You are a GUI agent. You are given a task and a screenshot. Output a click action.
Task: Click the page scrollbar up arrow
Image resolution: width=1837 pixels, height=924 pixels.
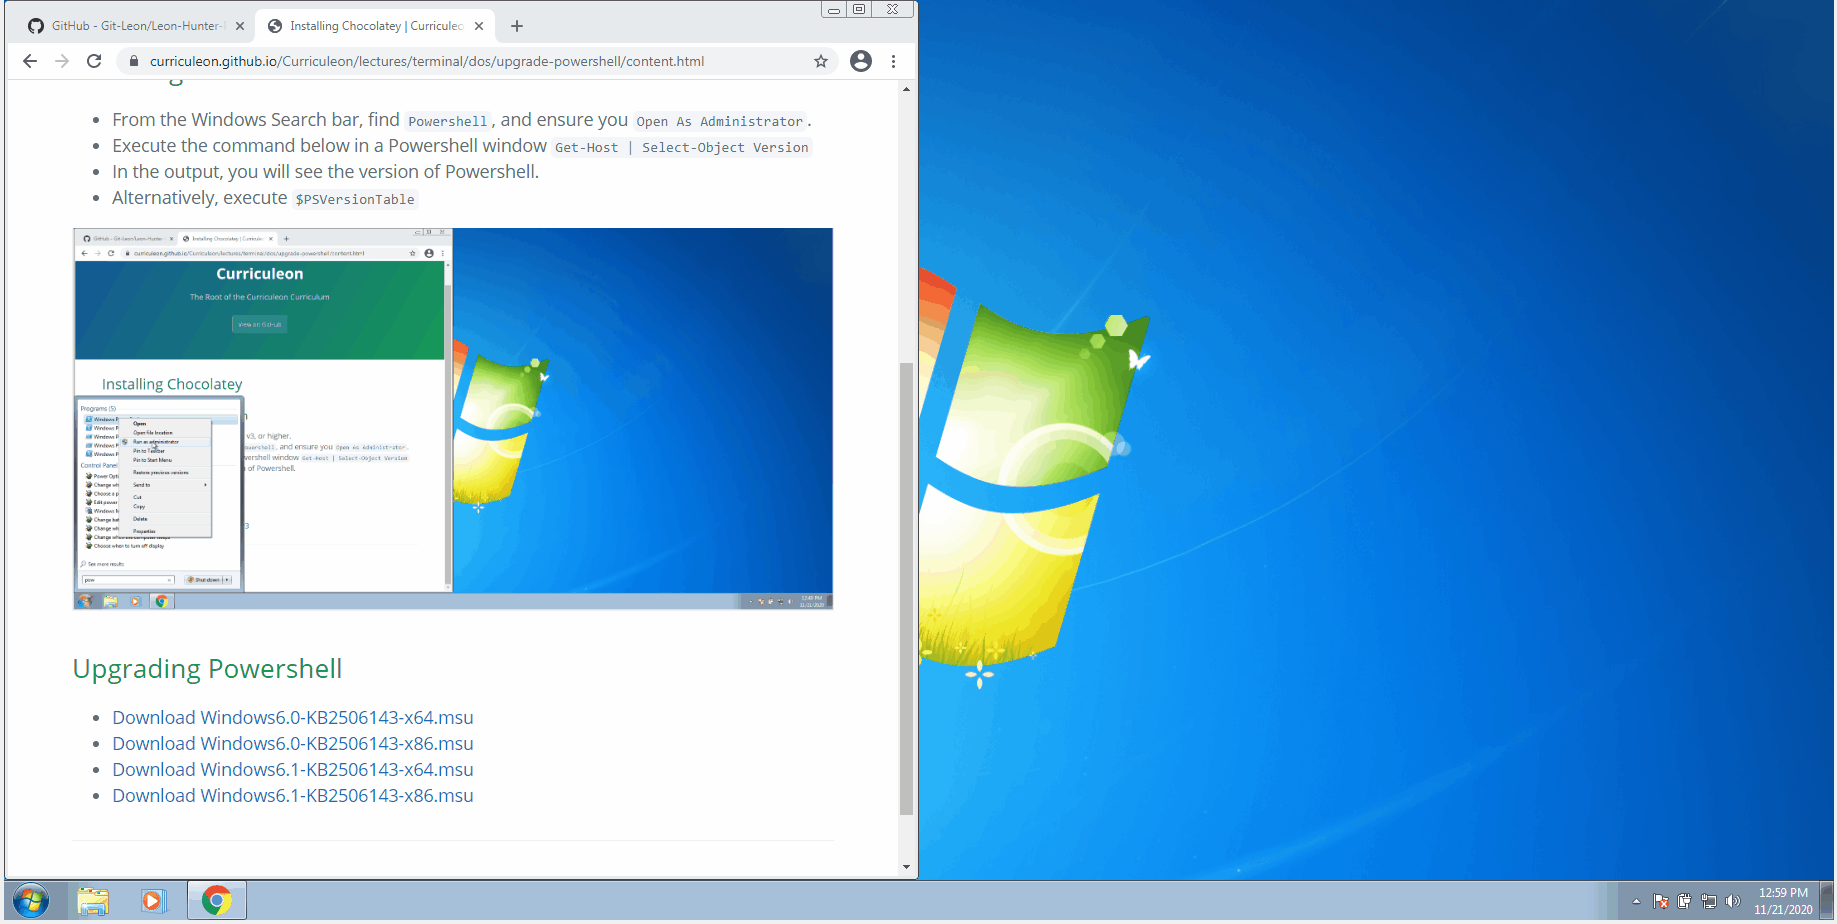pyautogui.click(x=906, y=89)
